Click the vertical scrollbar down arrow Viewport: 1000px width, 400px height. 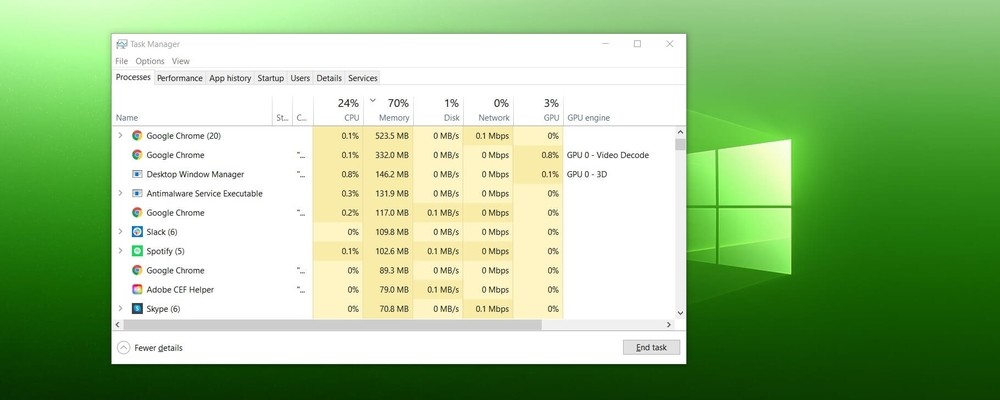click(680, 313)
